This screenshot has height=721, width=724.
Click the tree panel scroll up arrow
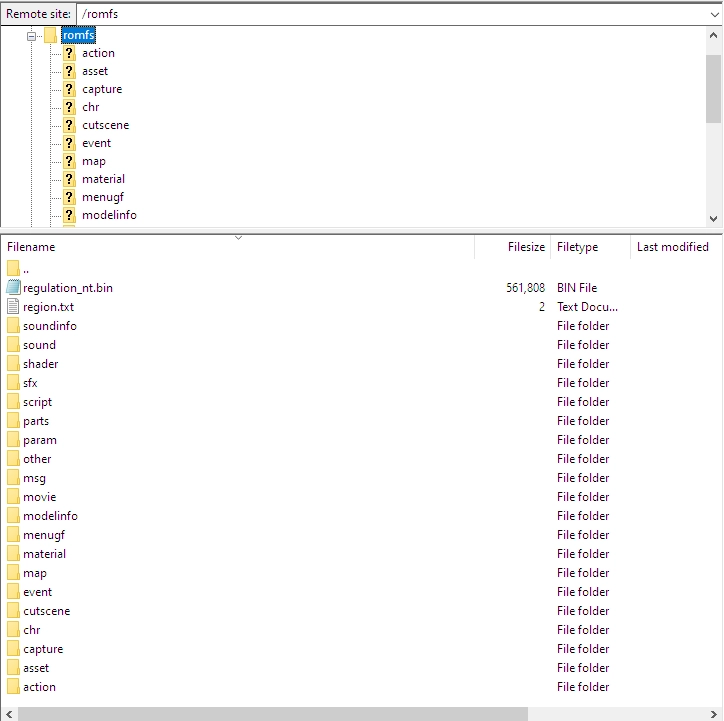click(713, 35)
